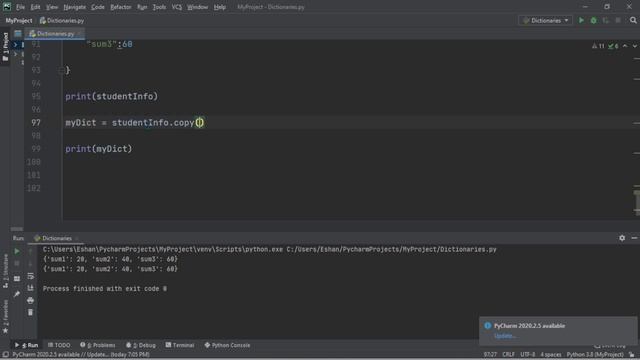
Task: Rerun Dictionaries with the green Run panel arrow
Action: coord(17,251)
